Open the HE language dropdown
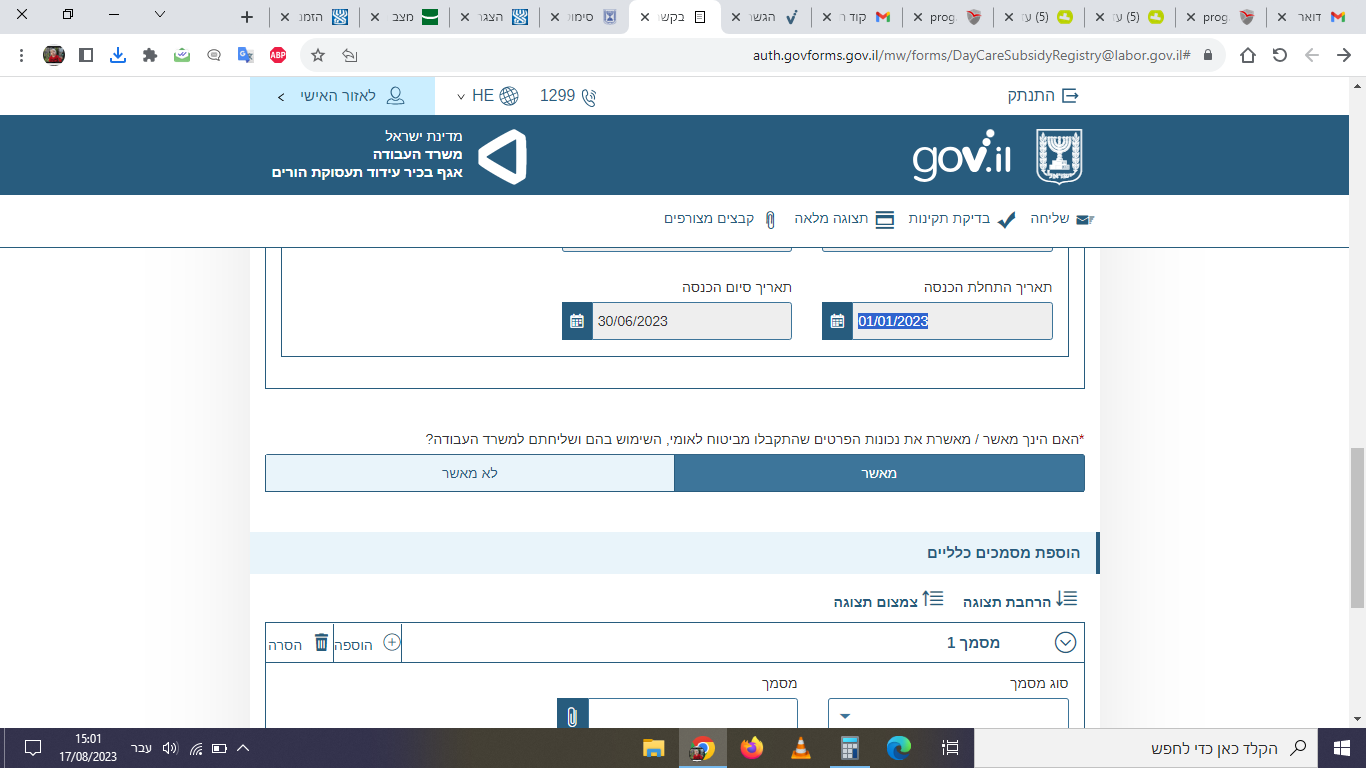Viewport: 1366px width, 768px height. pos(488,96)
